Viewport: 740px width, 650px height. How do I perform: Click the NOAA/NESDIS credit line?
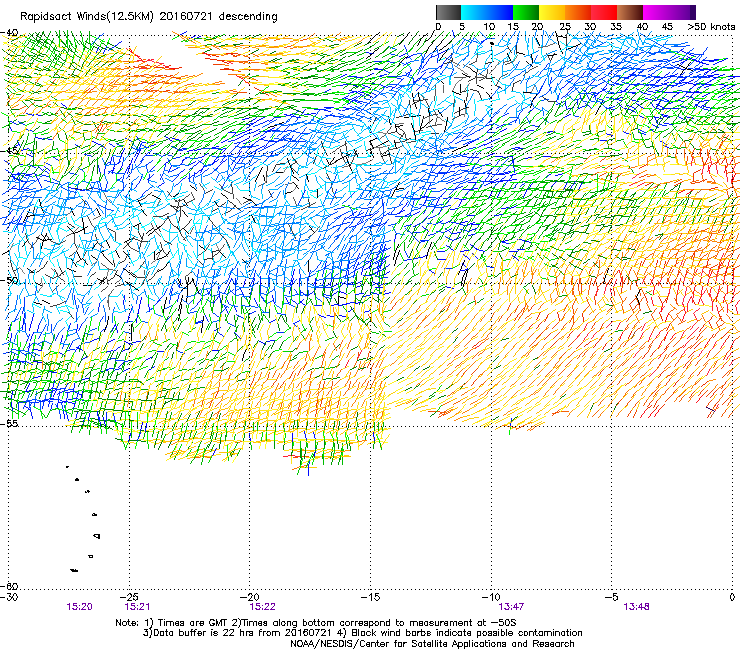click(x=432, y=644)
